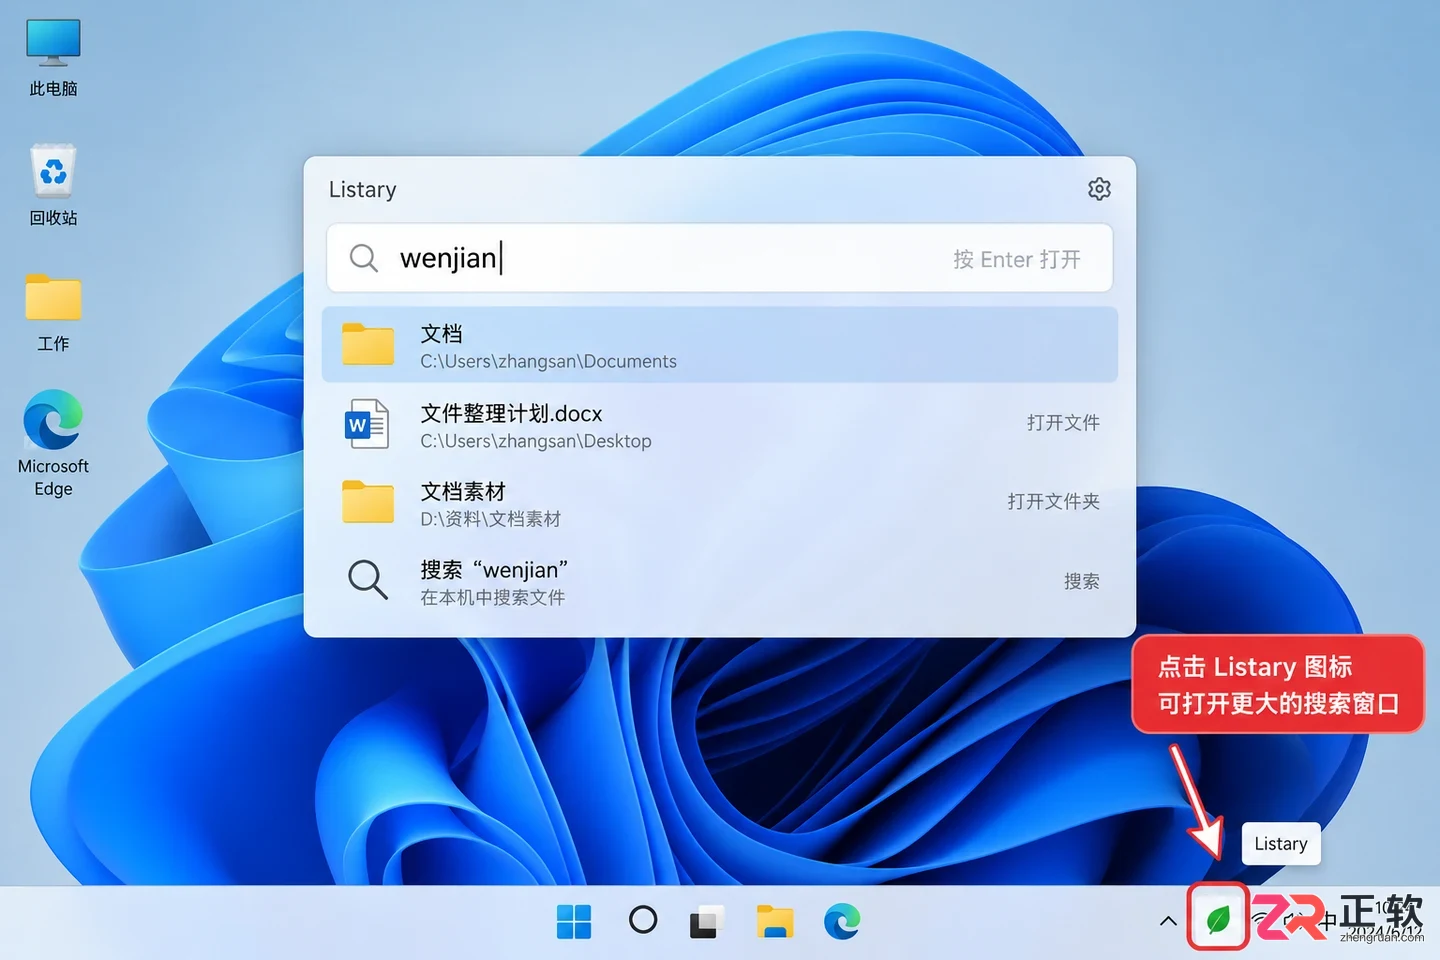Expand hidden tray icons chevron

point(1168,921)
